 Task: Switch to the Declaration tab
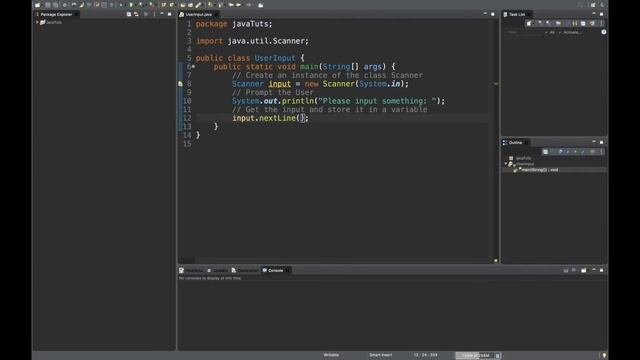245,270
